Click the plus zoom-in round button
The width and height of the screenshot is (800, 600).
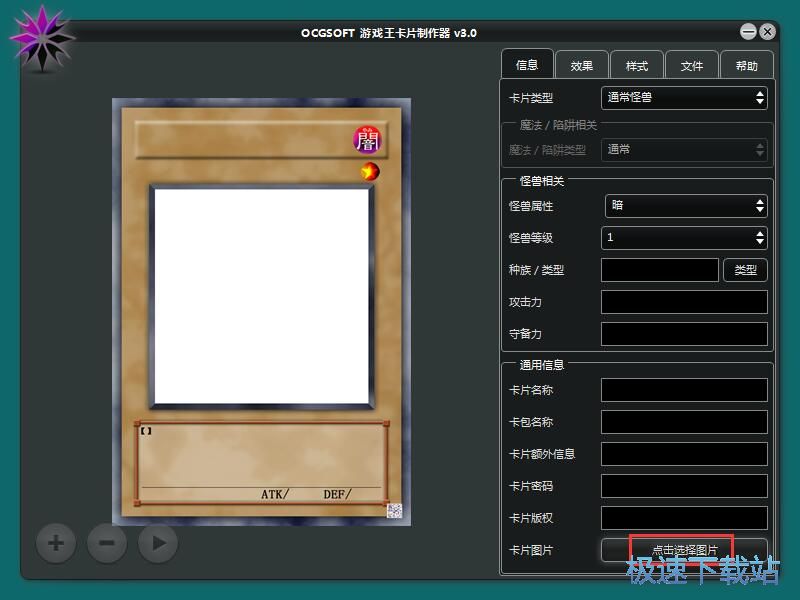[x=56, y=543]
